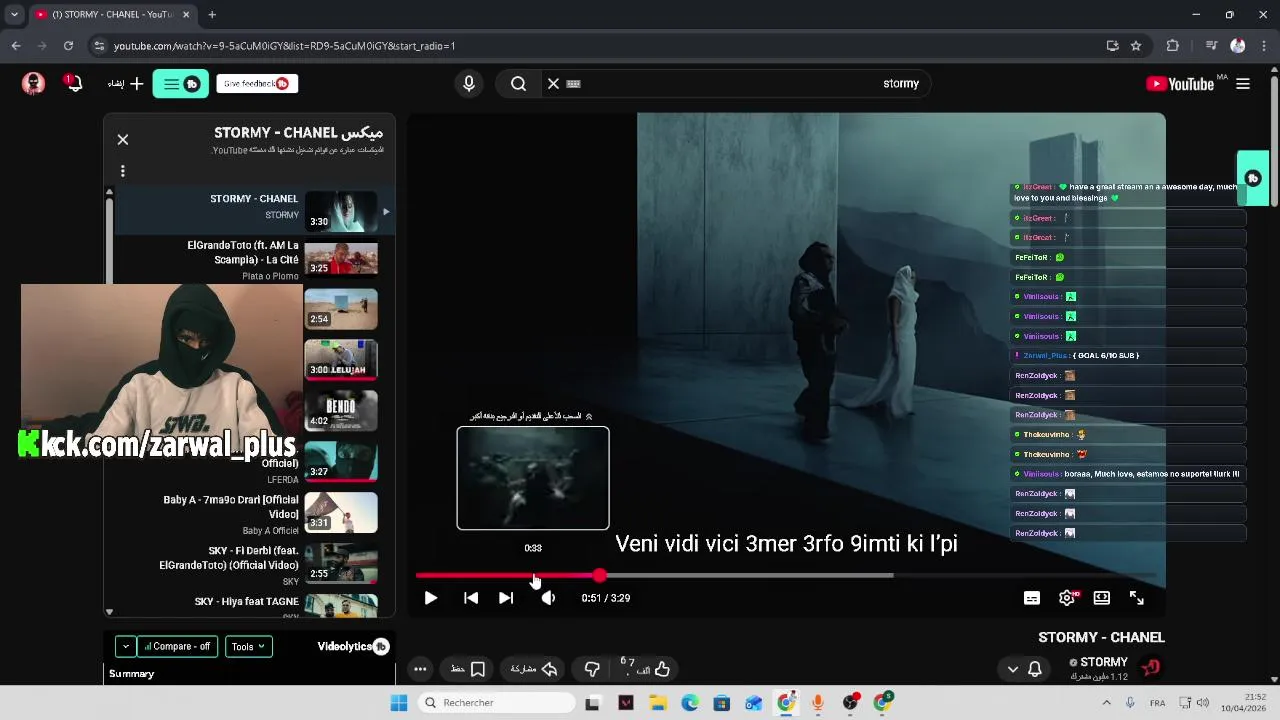Open Chrome extensions puzzle icon
This screenshot has width=1280, height=720.
(x=1173, y=46)
